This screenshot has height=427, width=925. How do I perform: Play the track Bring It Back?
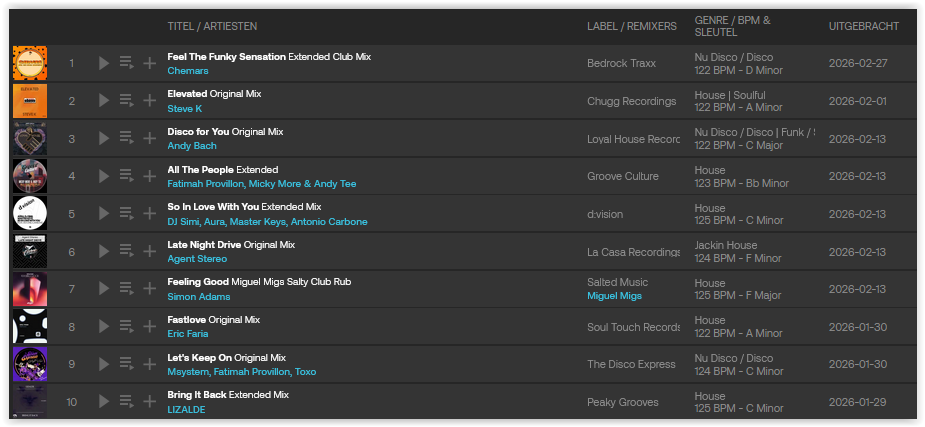[x=104, y=402]
